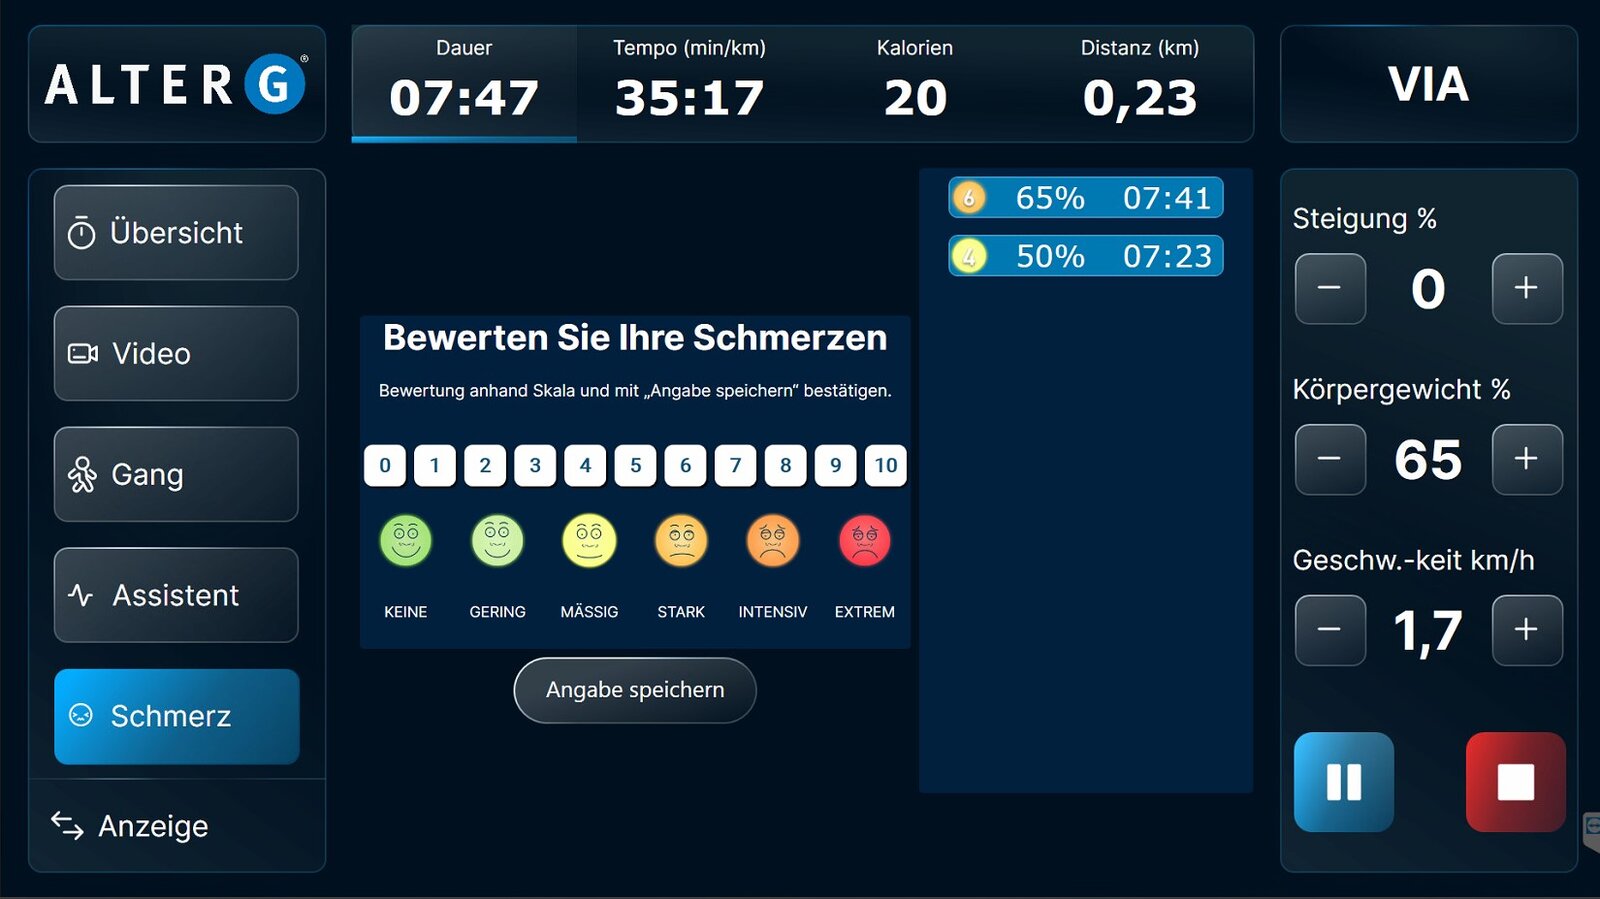The width and height of the screenshot is (1600, 899).
Task: Click the INTENSIV pain smiley
Action: 773,541
